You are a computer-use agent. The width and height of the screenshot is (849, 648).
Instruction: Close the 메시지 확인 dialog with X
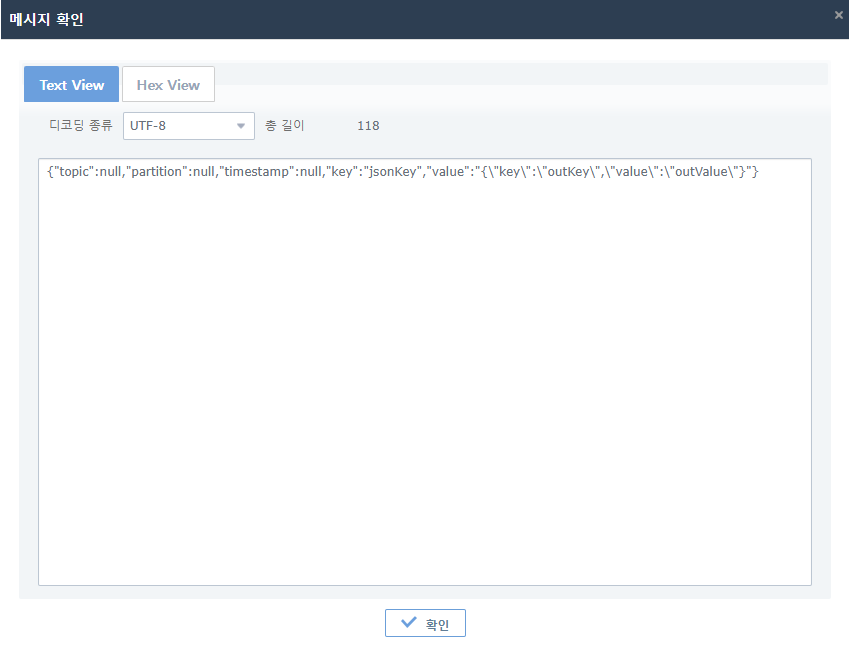(838, 15)
